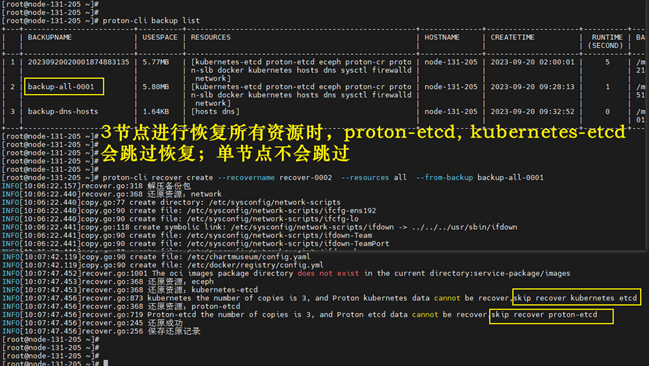649x366 pixels.
Task: Click runtime value 5 in first row
Action: [x=607, y=62]
